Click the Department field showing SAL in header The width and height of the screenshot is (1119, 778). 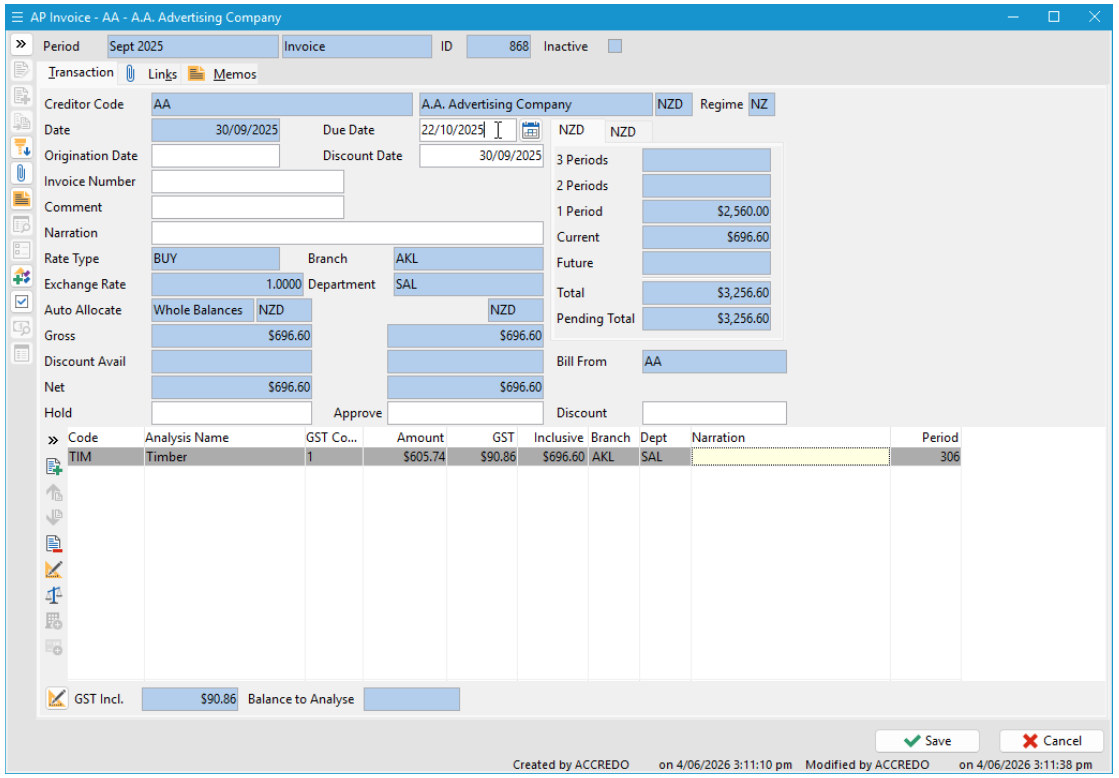468,284
